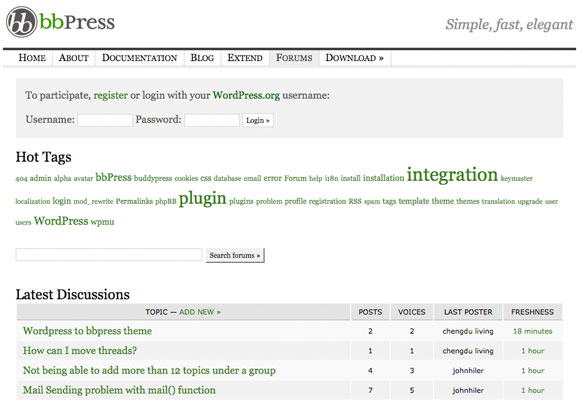
Task: Click chengdu living in Wordpress to bbpress row
Action: coord(468,331)
